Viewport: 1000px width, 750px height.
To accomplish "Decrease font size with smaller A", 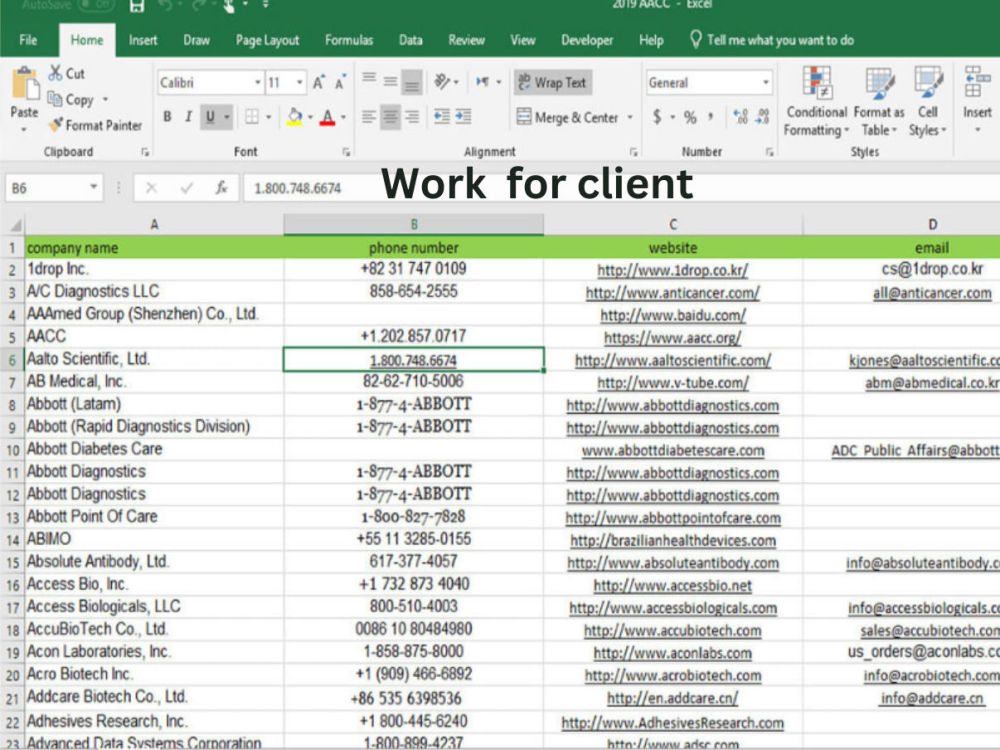I will (341, 83).
